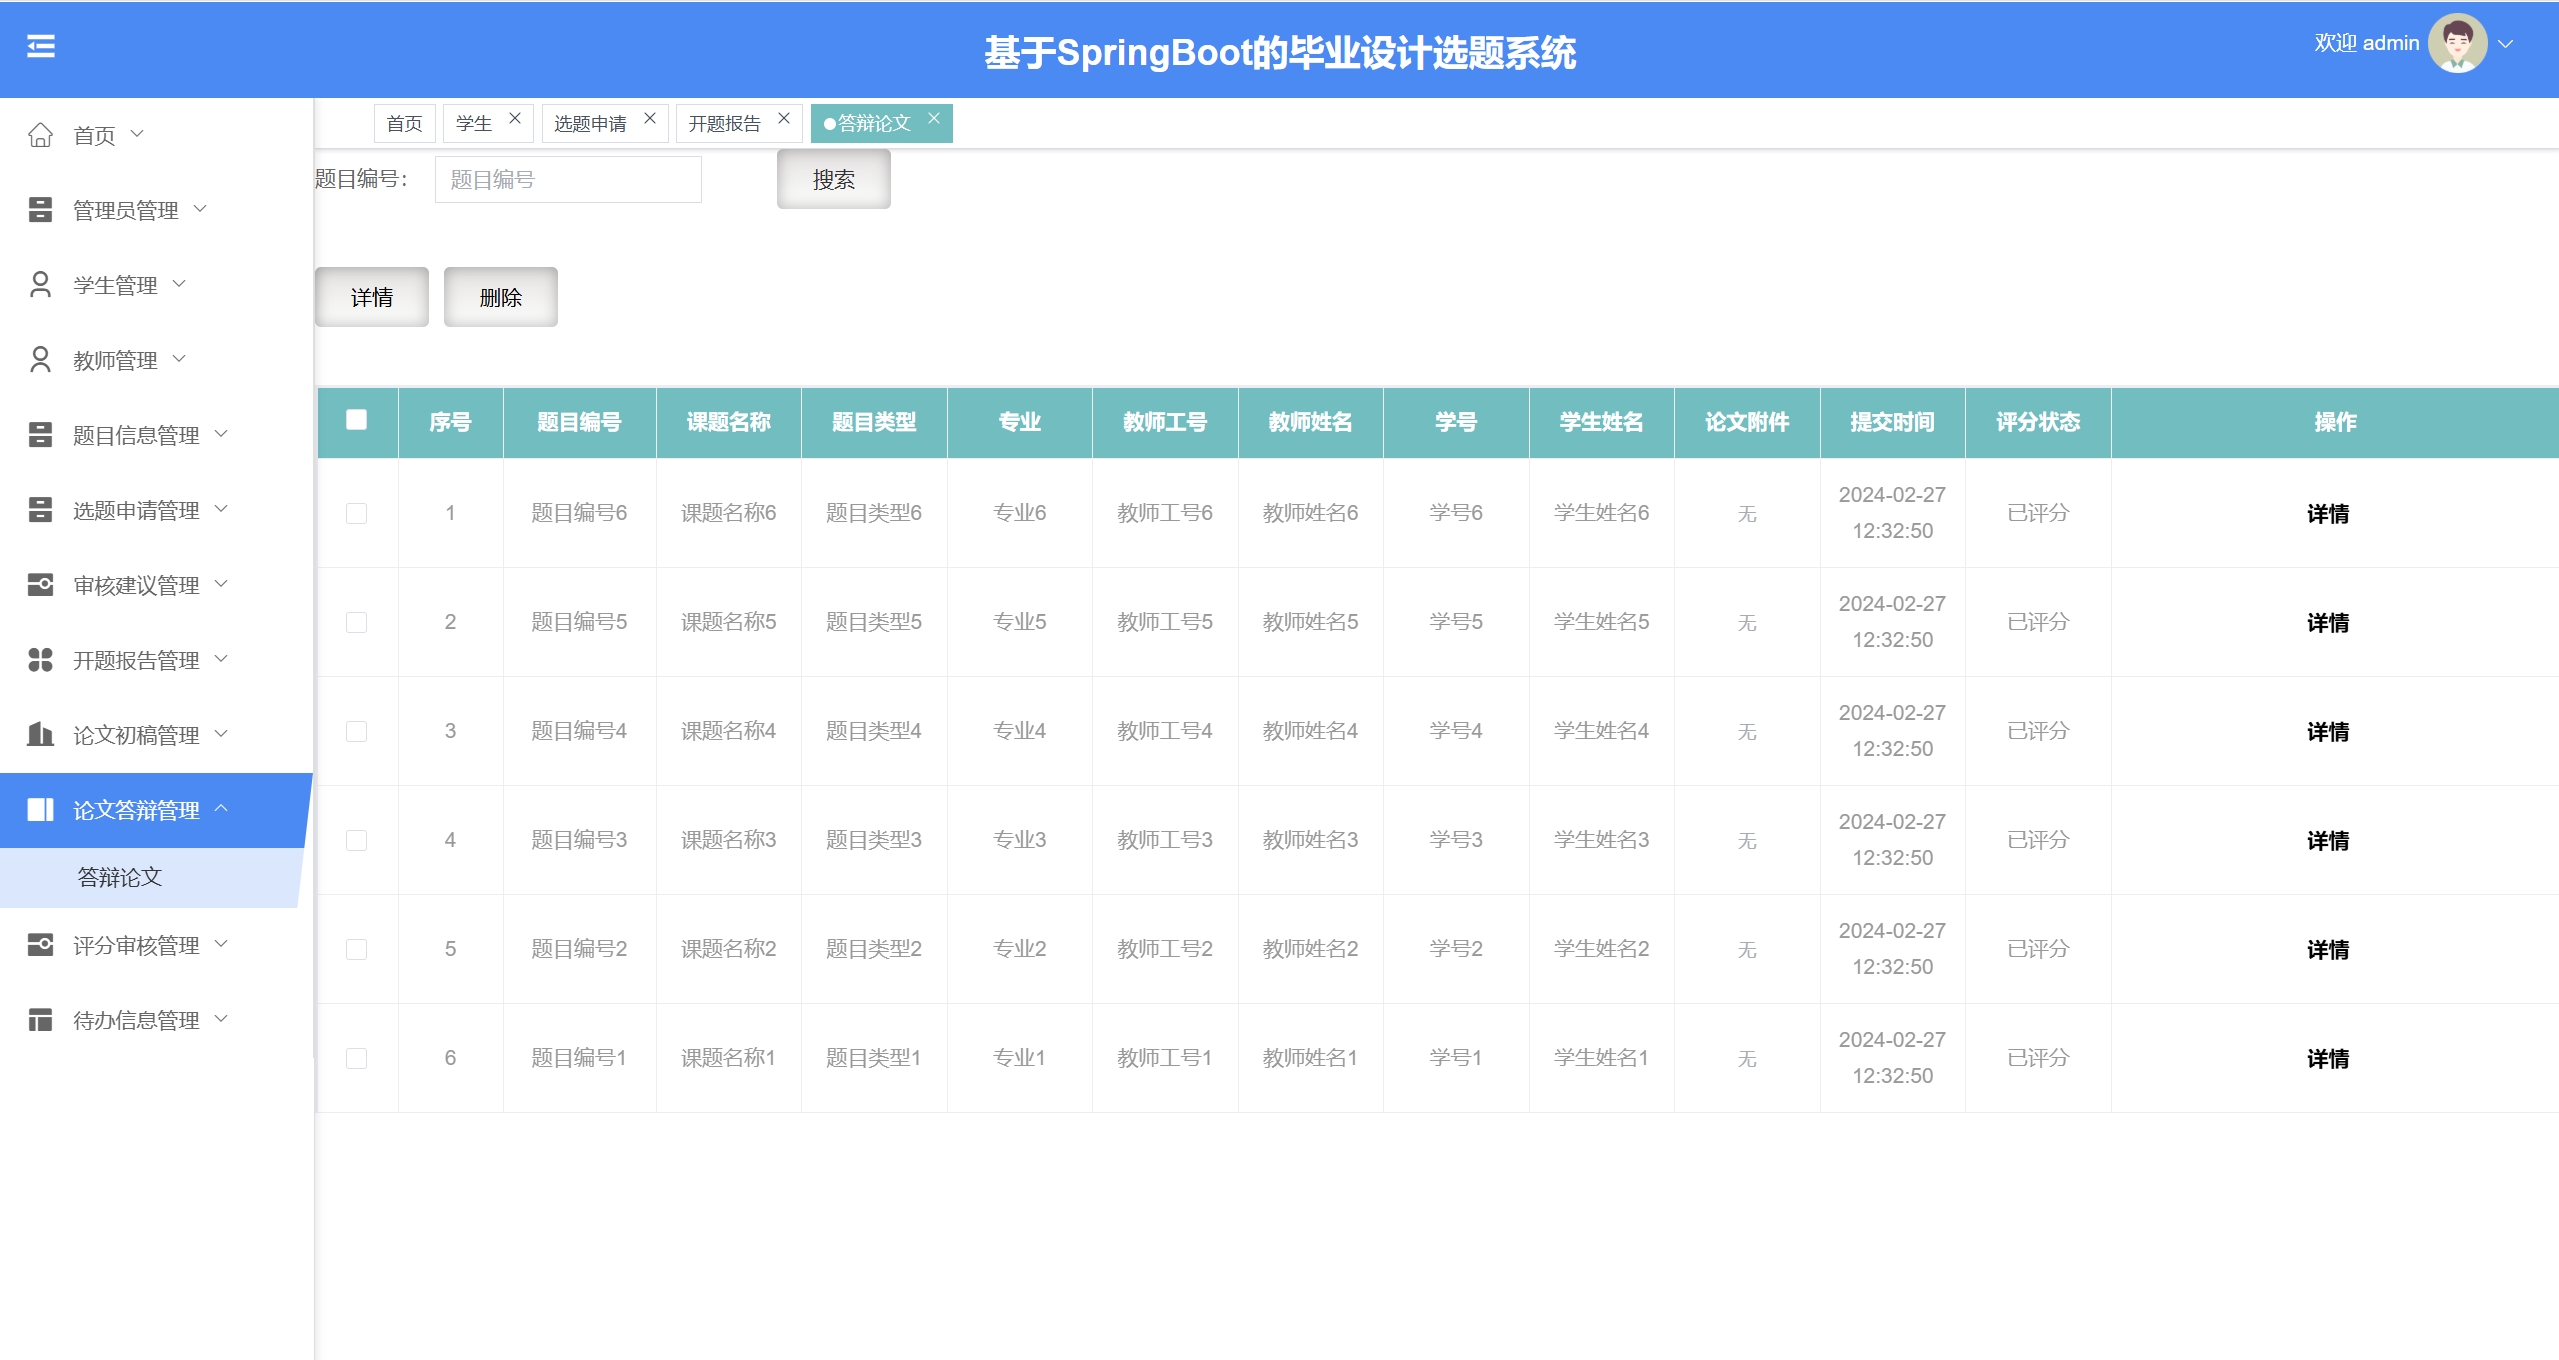Expand the 评分审核管理 menu
2559x1360 pixels.
click(x=222, y=944)
